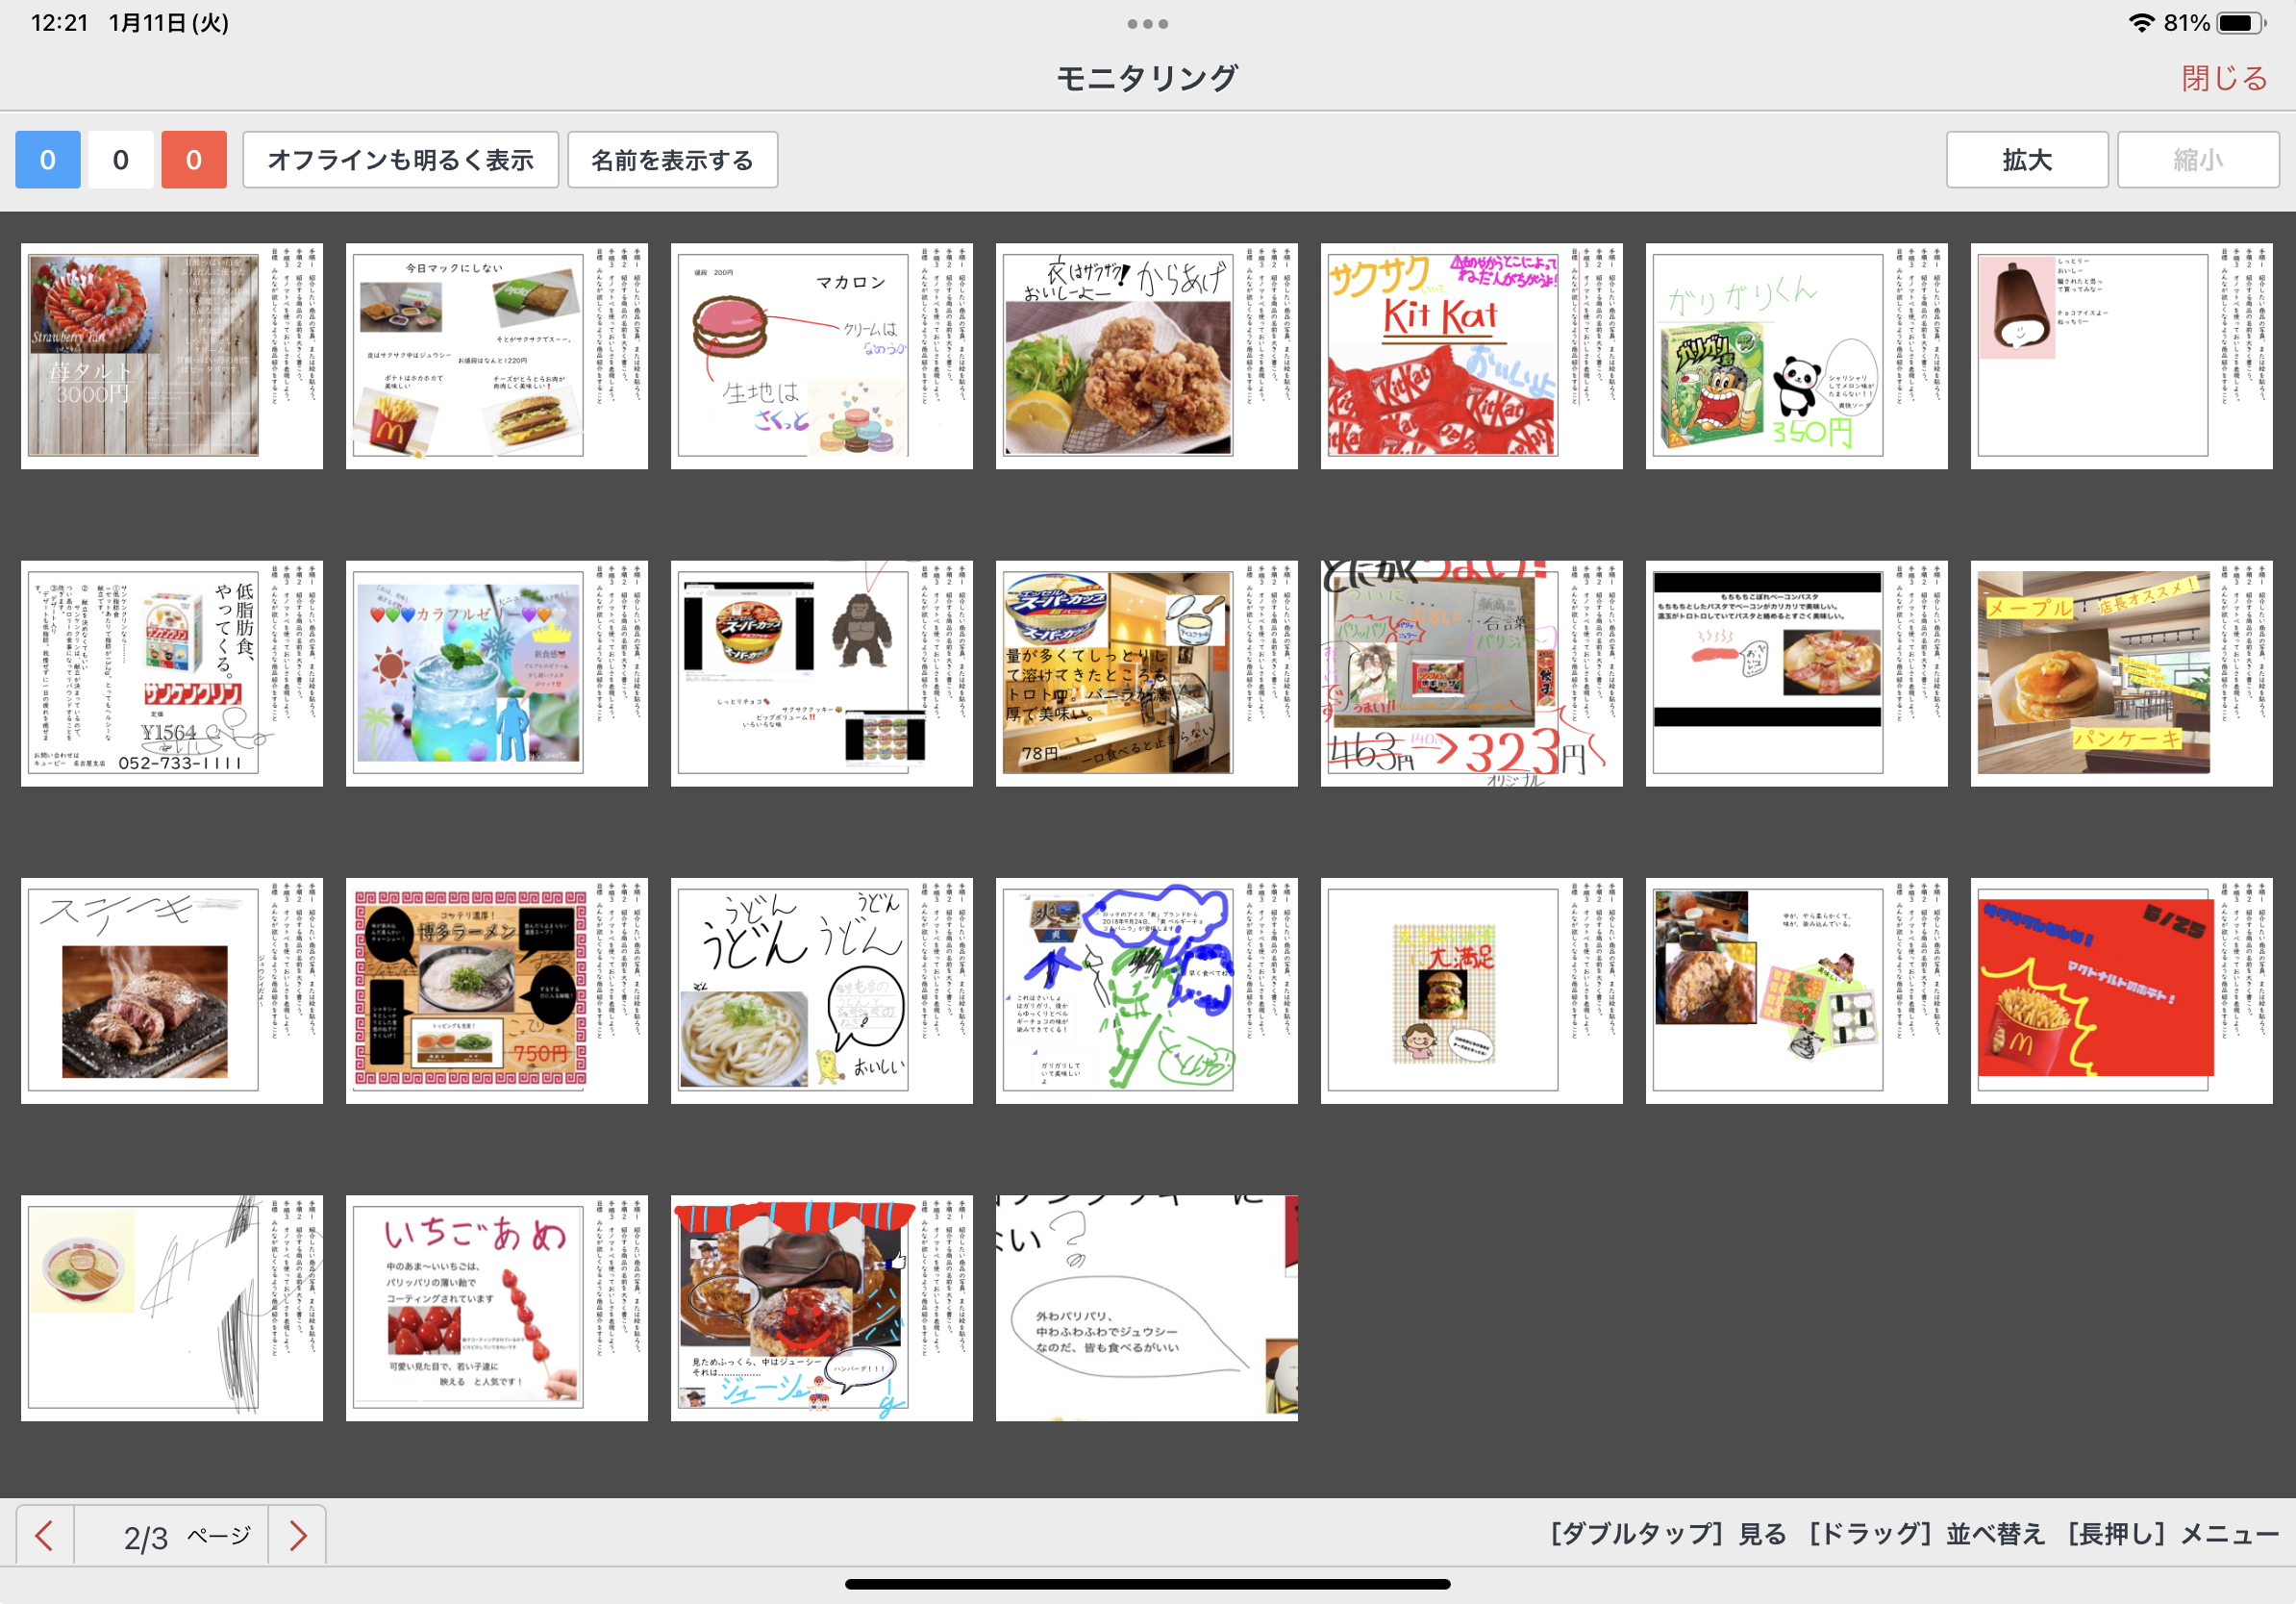Image resolution: width=2296 pixels, height=1604 pixels.
Task: Toggle オフラインも明るく表示
Action: click(x=400, y=160)
